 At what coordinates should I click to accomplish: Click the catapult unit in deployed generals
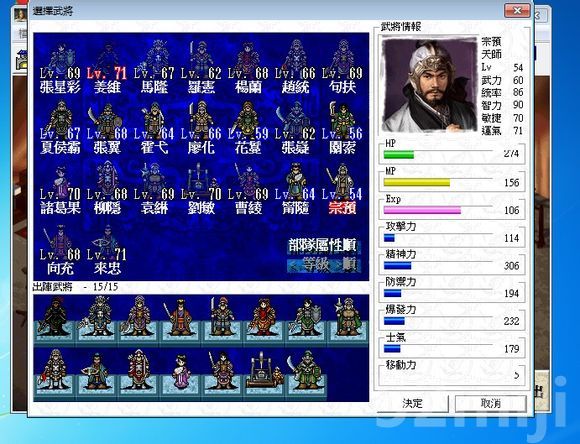coord(265,371)
